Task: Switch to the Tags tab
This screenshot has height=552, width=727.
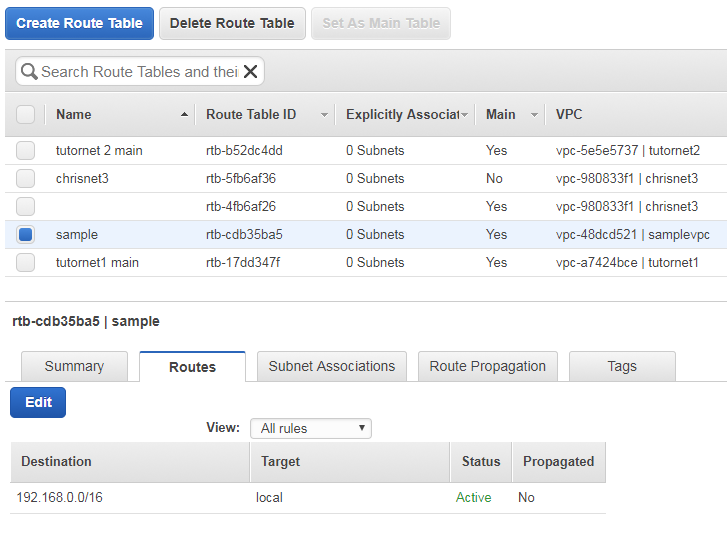Action: tap(622, 366)
